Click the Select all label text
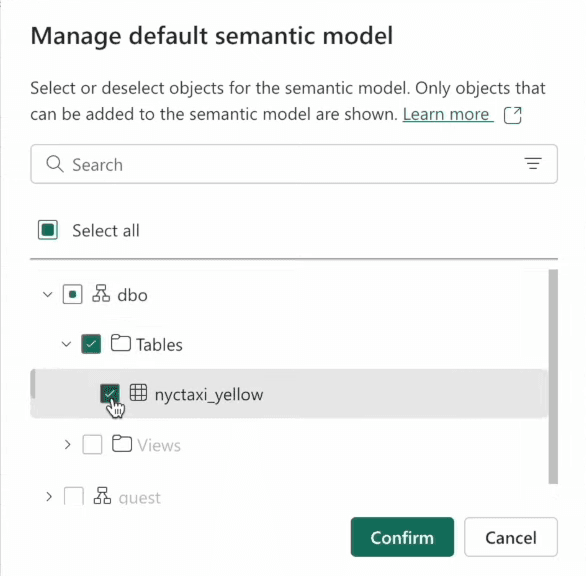This screenshot has width=586, height=576. tap(106, 230)
